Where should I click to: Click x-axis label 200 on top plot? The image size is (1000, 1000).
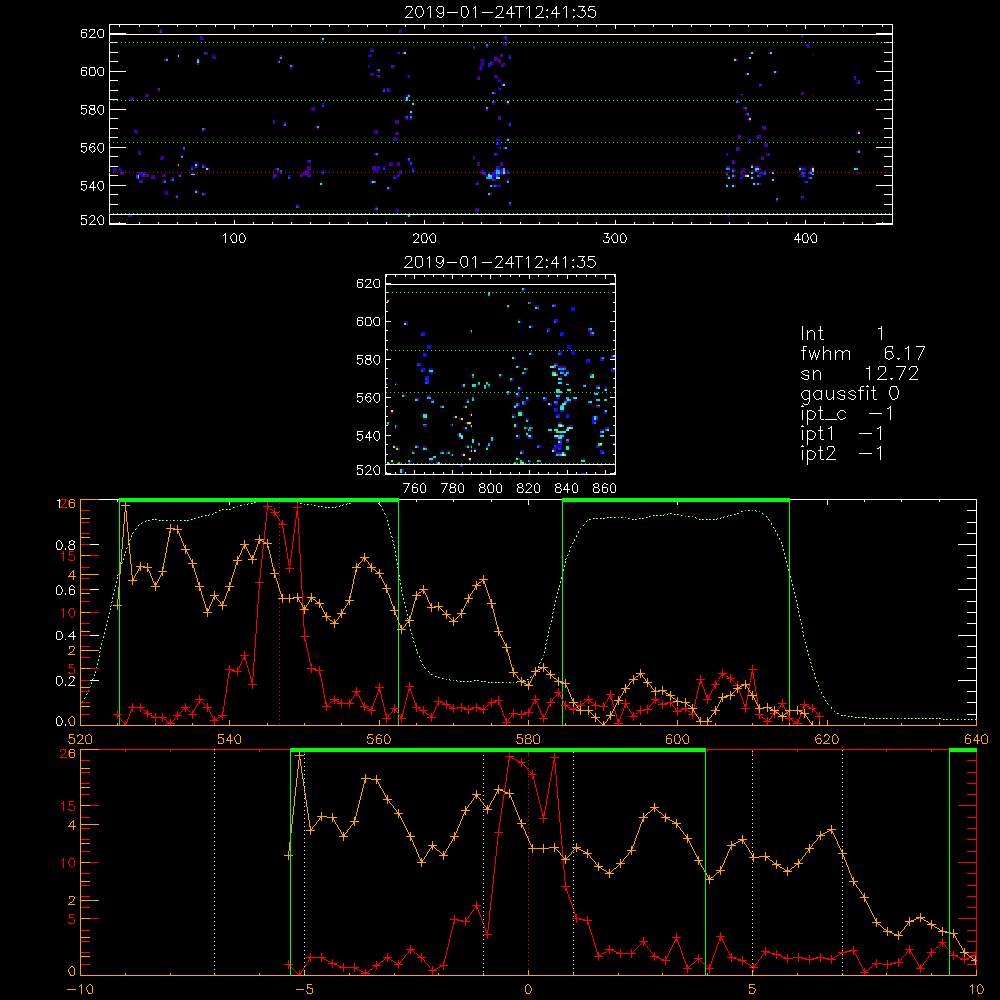pyautogui.click(x=424, y=239)
